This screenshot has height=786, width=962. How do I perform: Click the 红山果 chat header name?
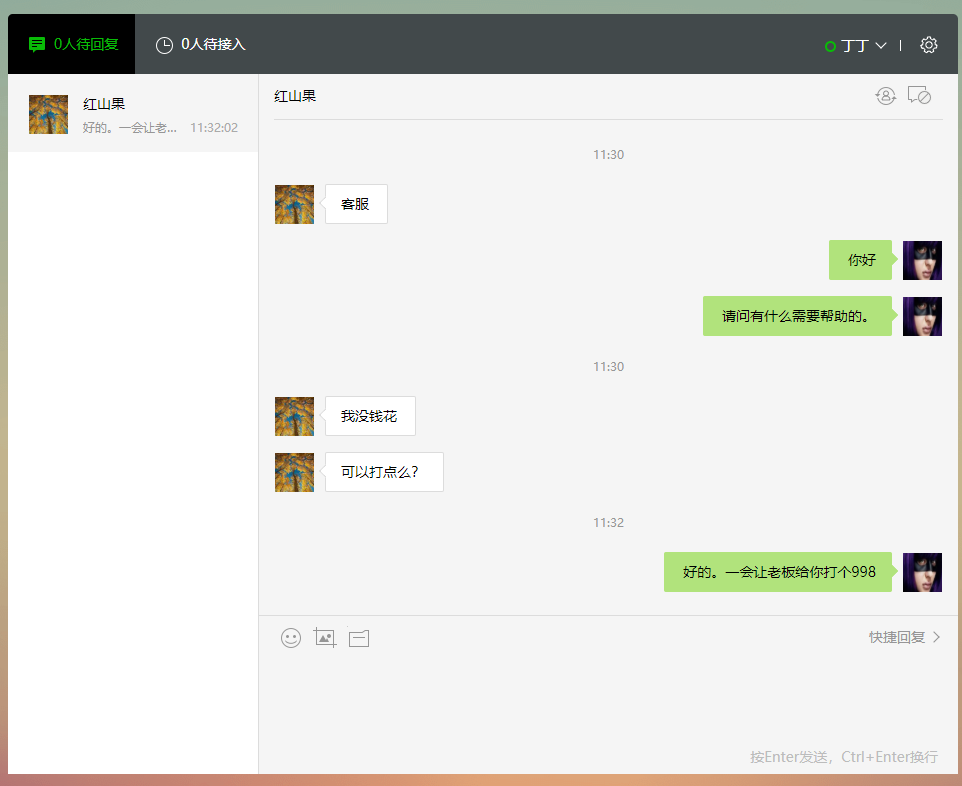(295, 96)
